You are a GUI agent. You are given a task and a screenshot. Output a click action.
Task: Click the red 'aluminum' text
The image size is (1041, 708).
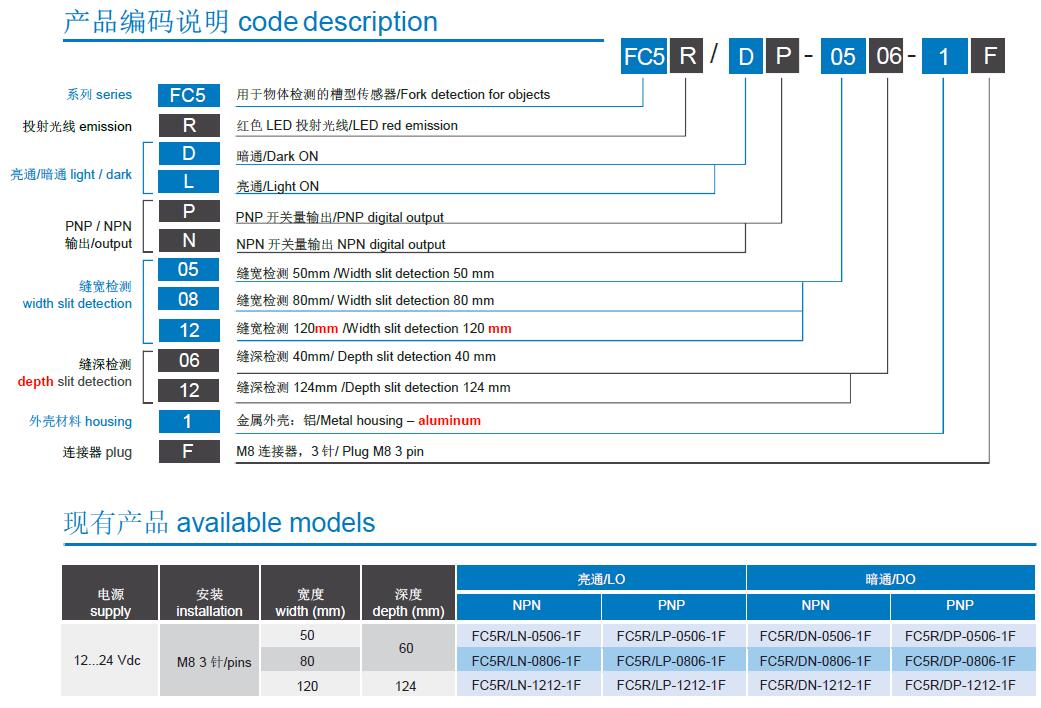click(x=449, y=421)
